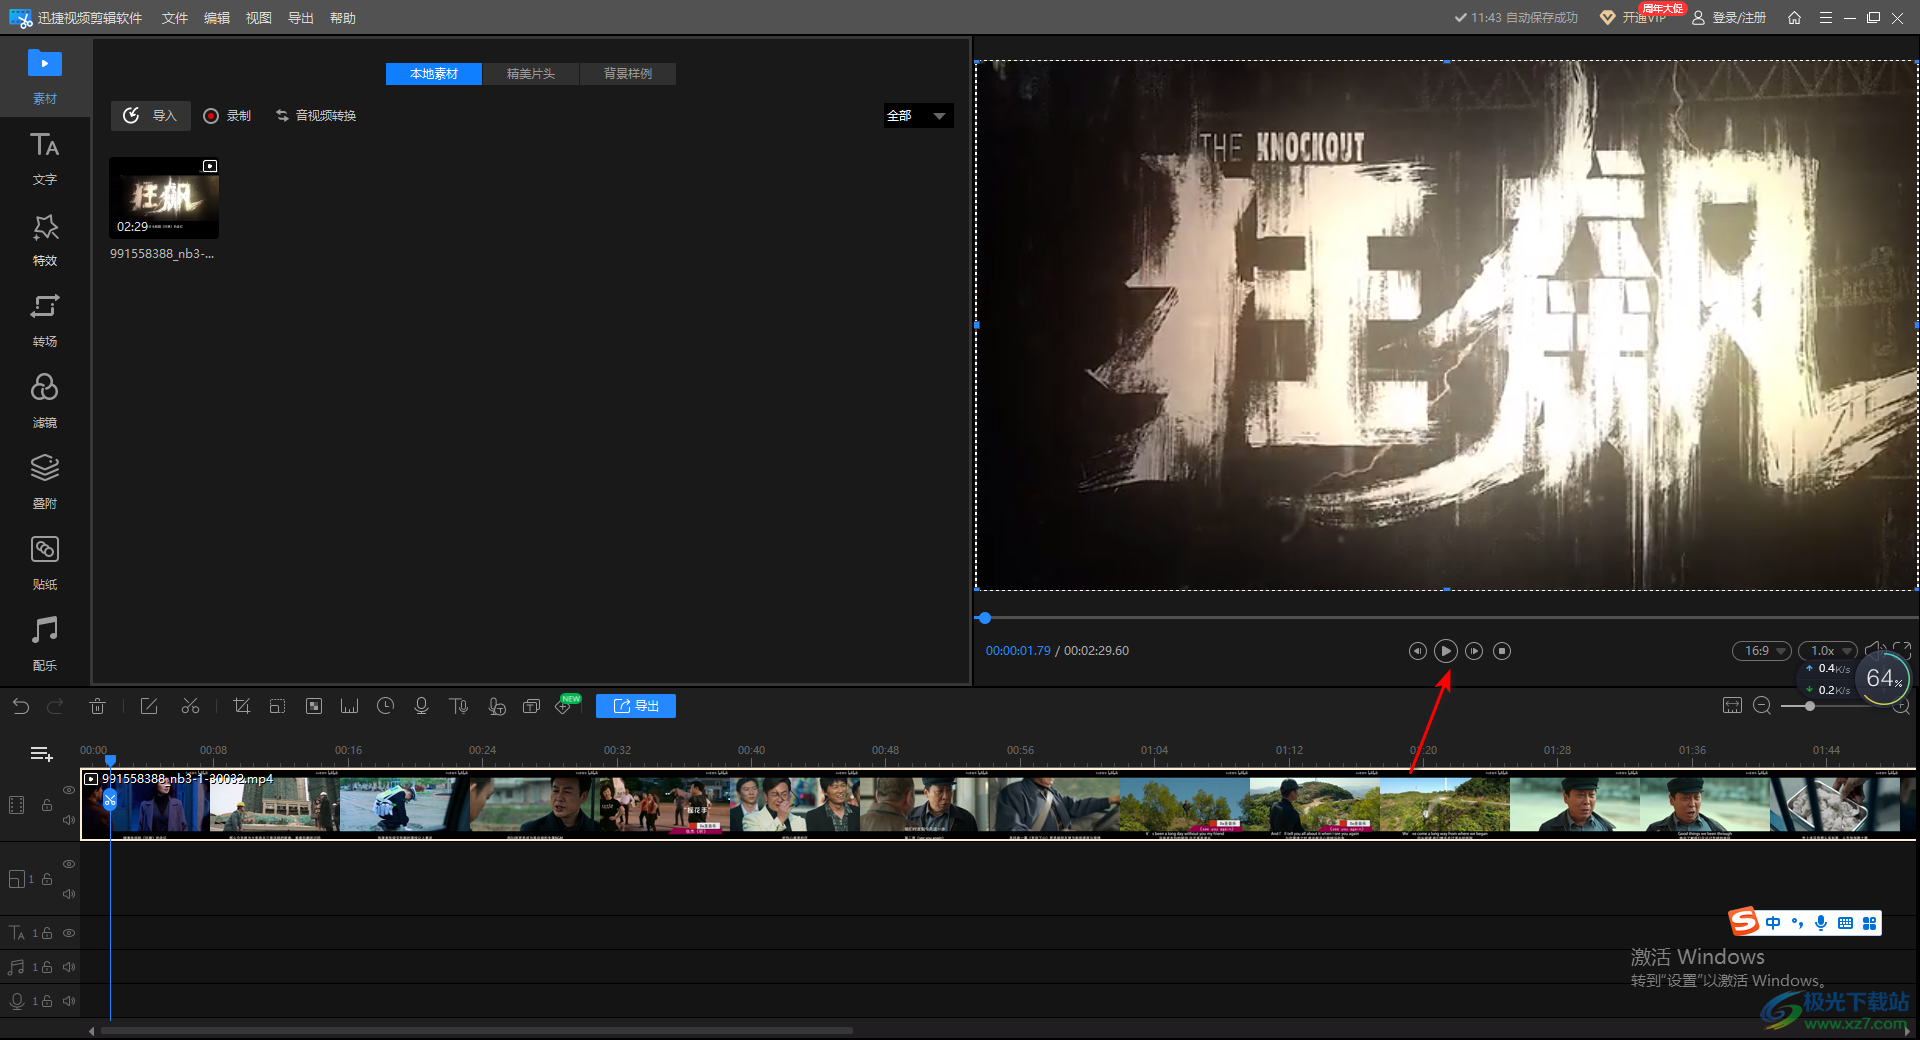Open the 叠附 overlays panel
This screenshot has width=1920, height=1040.
45,482
